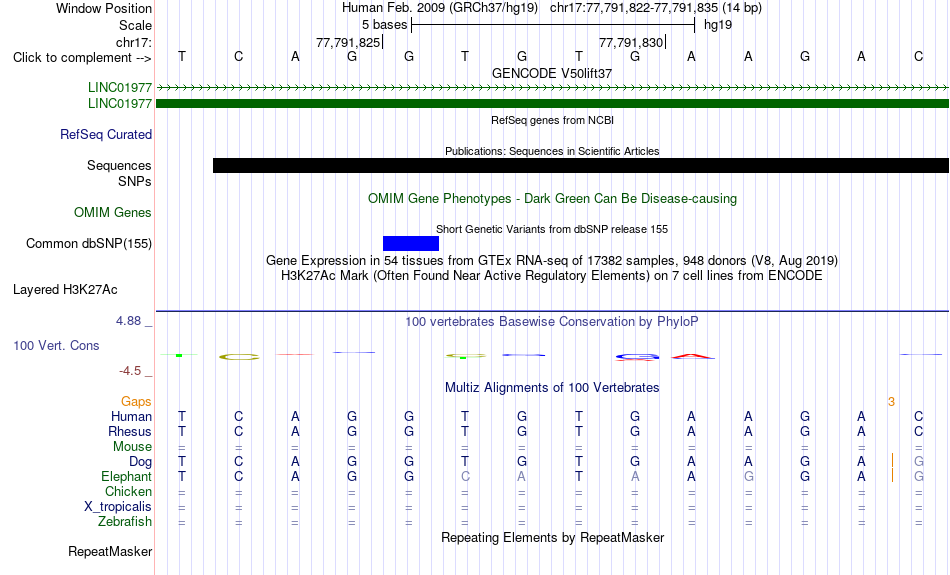The image size is (950, 575).
Task: Open the Layered H3K27Ac track label
Action: click(65, 290)
